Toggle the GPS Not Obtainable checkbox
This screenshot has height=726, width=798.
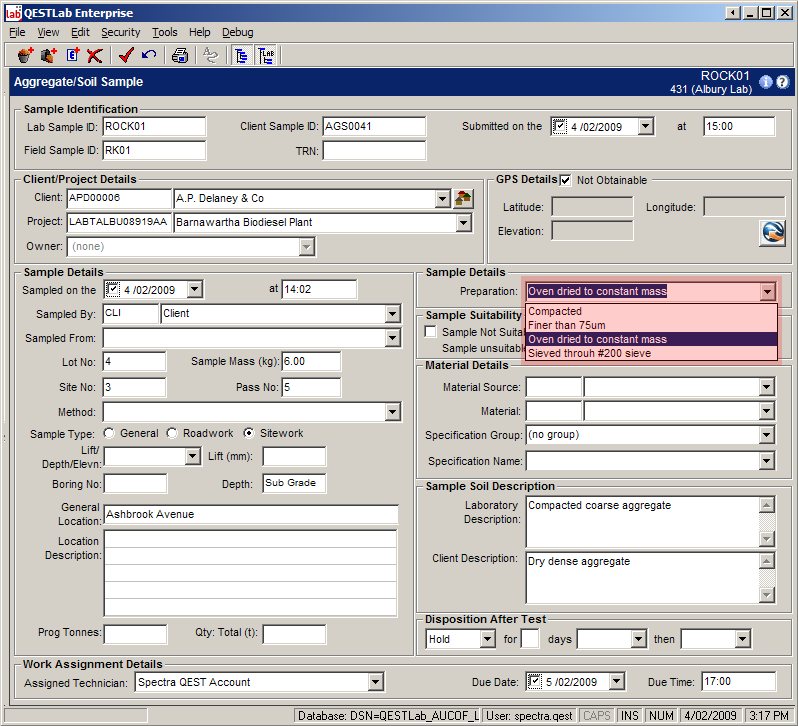tap(566, 180)
